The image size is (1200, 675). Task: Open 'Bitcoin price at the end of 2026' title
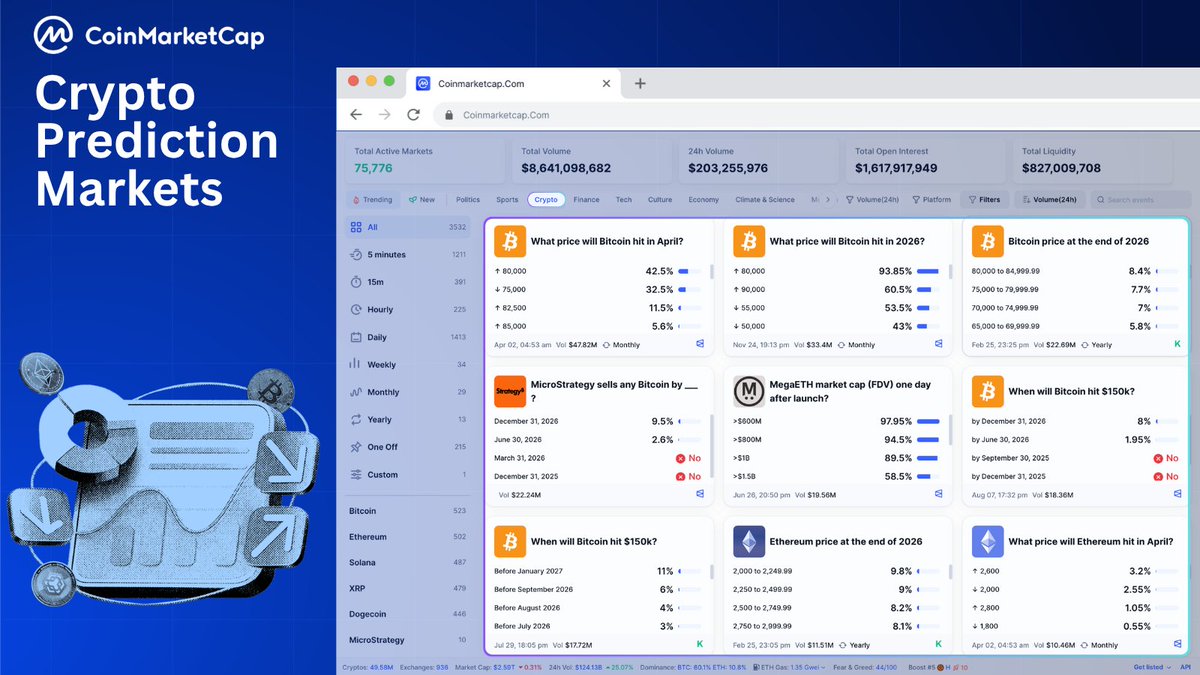[1078, 241]
